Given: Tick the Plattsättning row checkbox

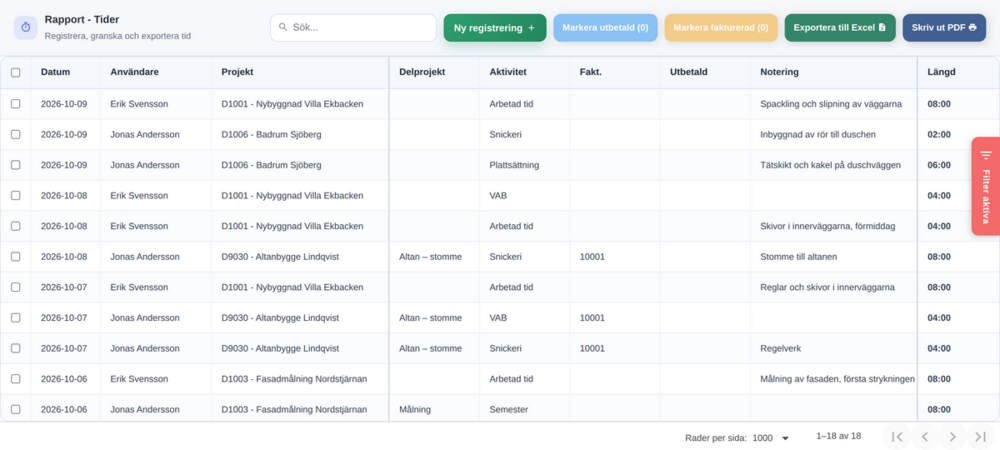Looking at the screenshot, I should (15, 164).
